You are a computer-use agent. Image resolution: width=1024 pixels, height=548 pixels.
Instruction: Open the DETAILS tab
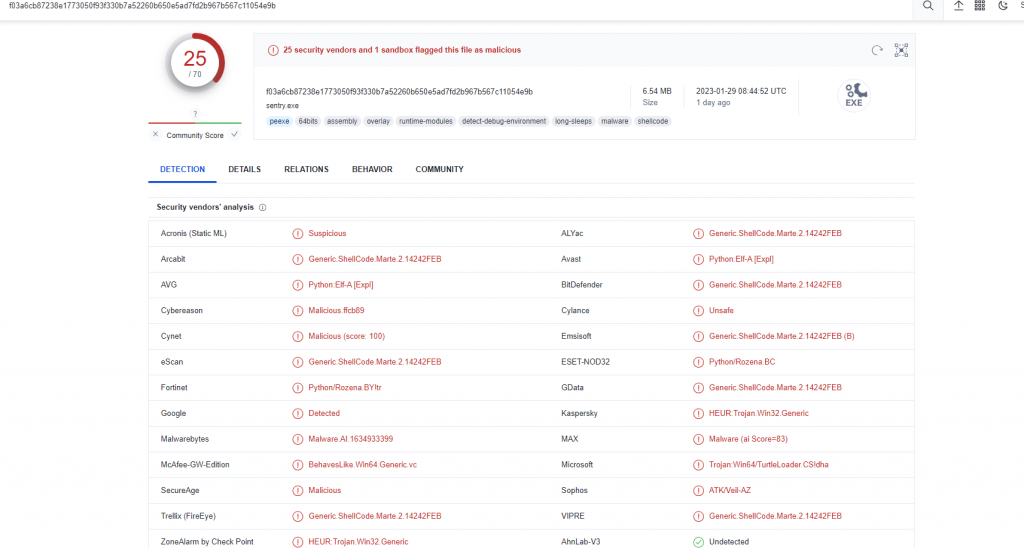[244, 169]
